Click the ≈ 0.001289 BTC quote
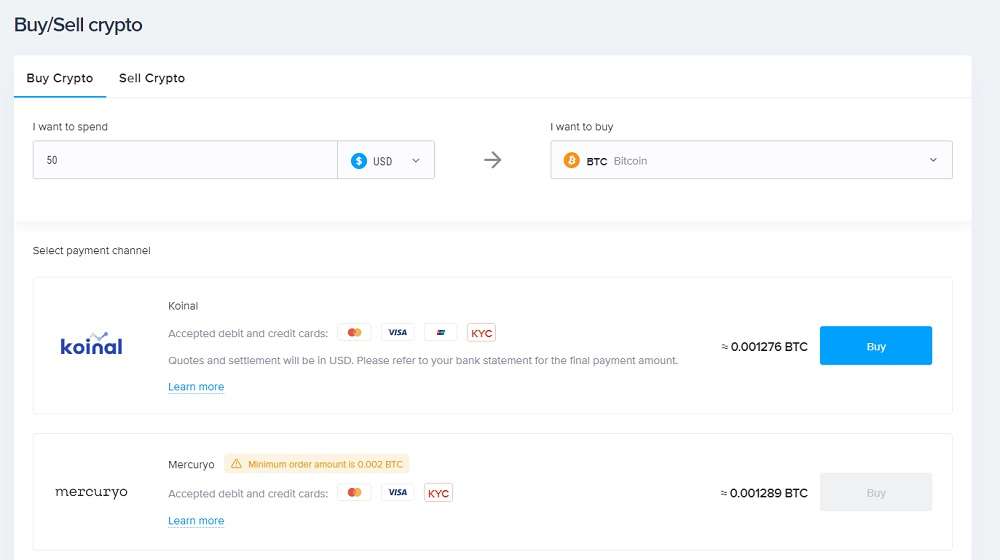The image size is (1000, 560). point(764,493)
